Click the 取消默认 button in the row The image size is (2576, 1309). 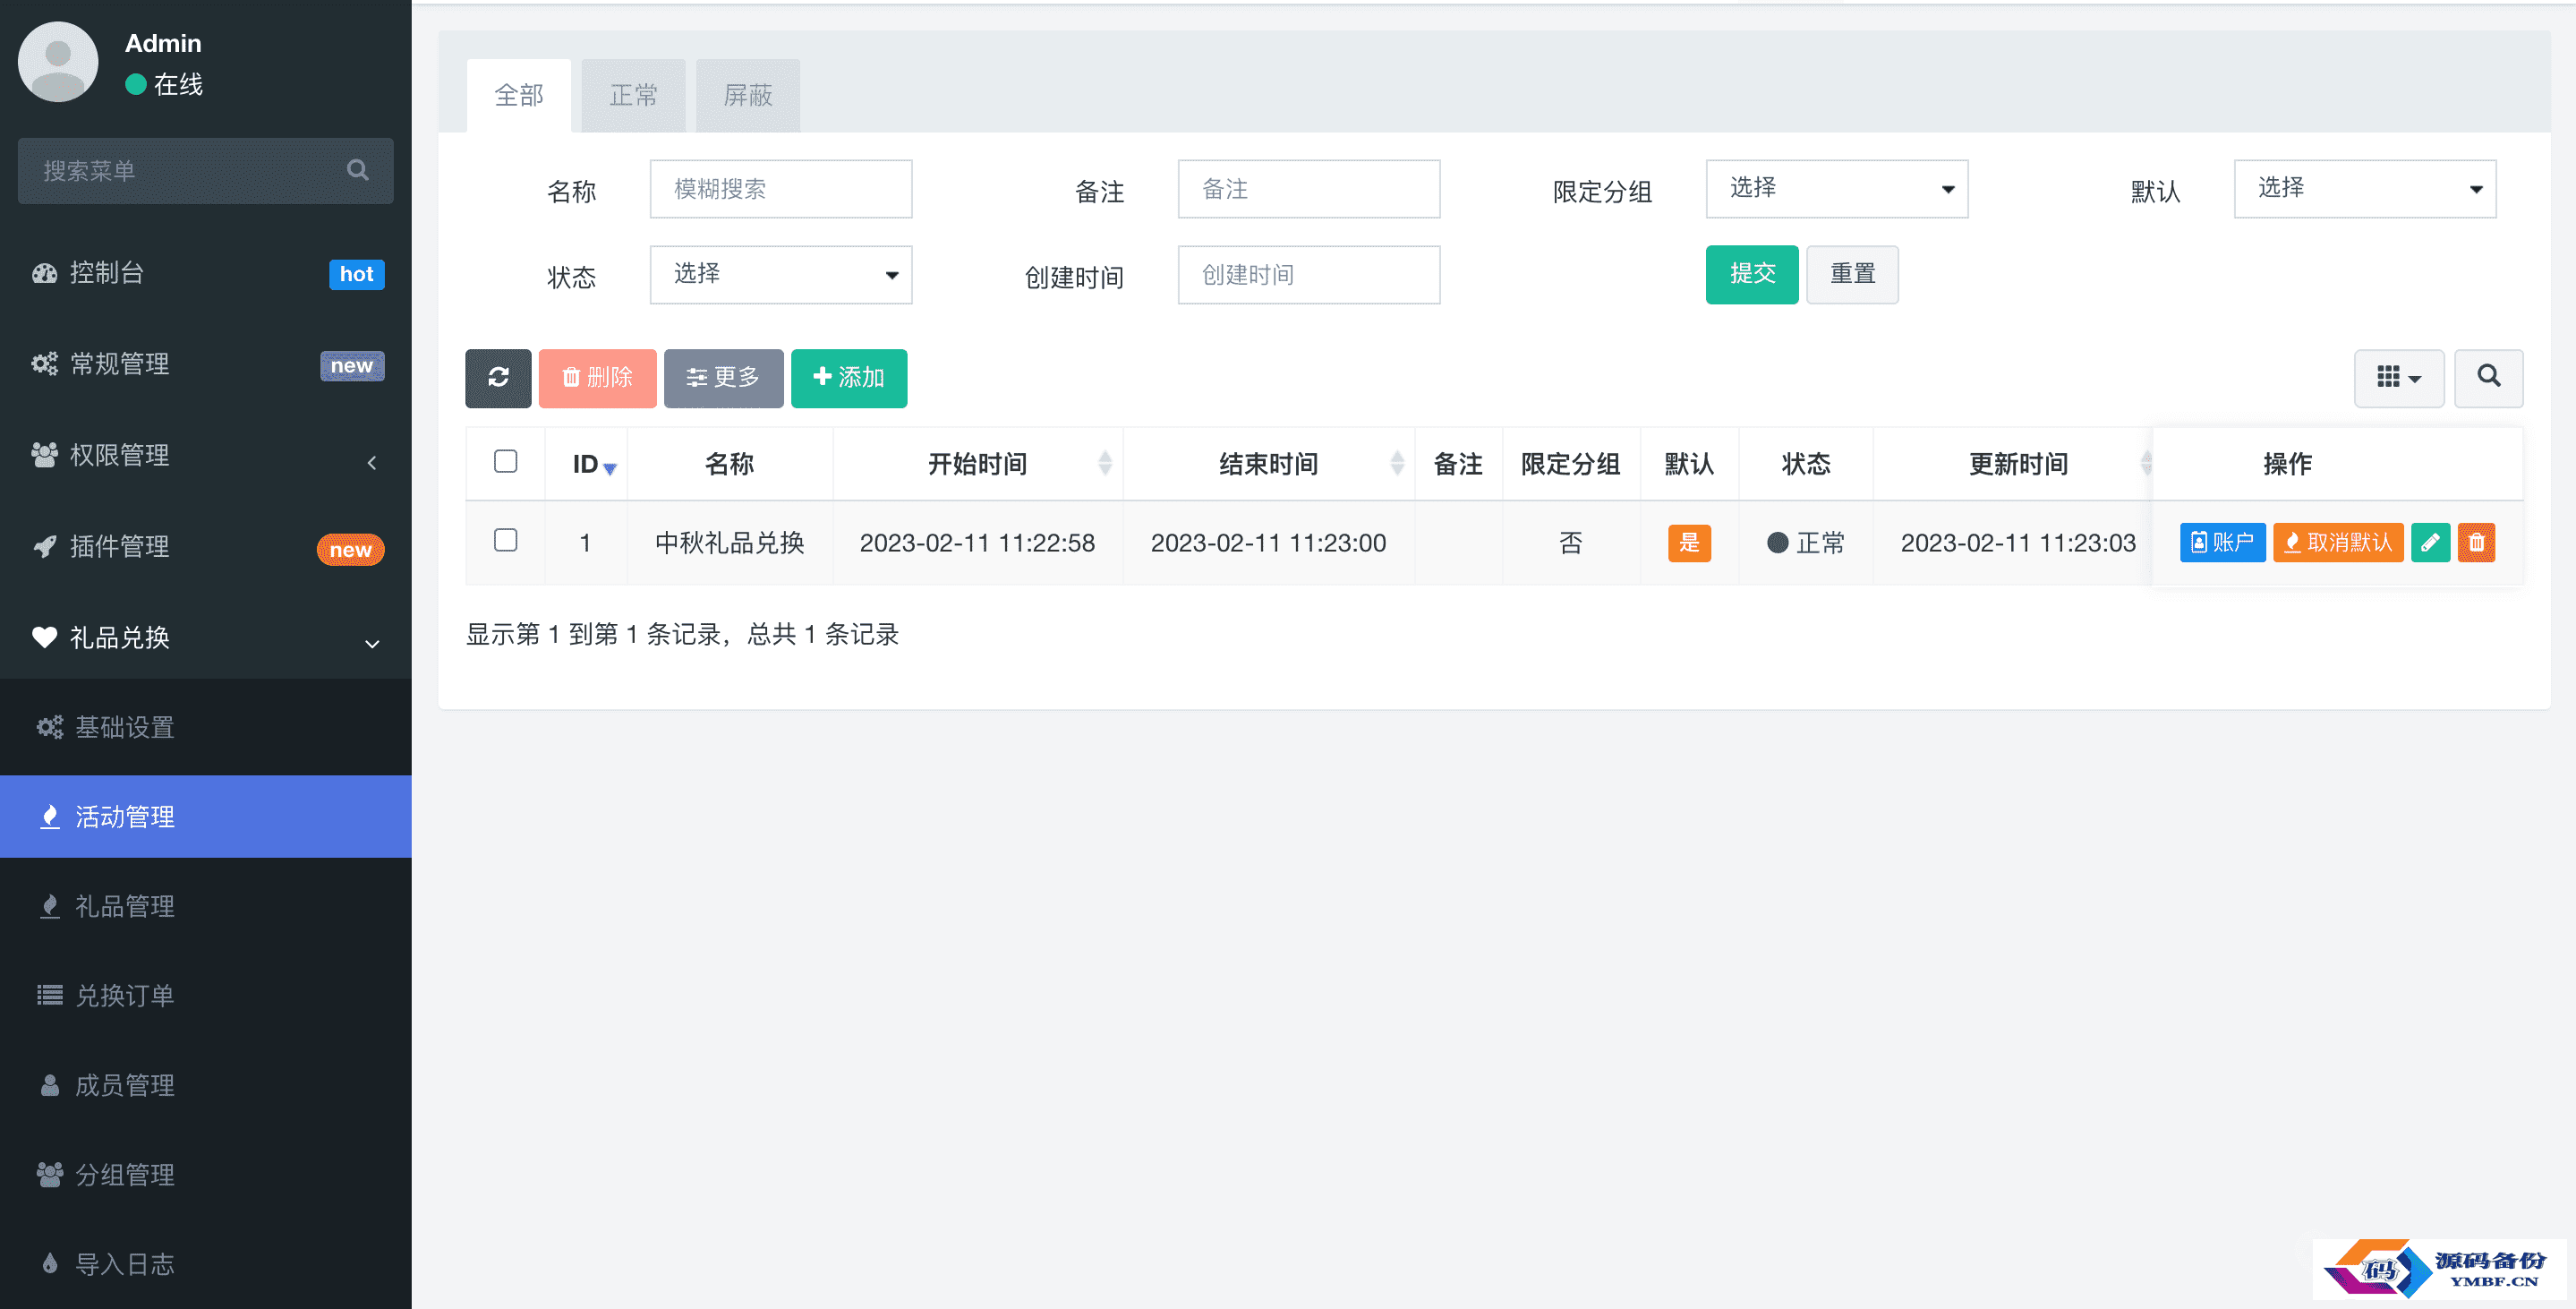pos(2338,543)
